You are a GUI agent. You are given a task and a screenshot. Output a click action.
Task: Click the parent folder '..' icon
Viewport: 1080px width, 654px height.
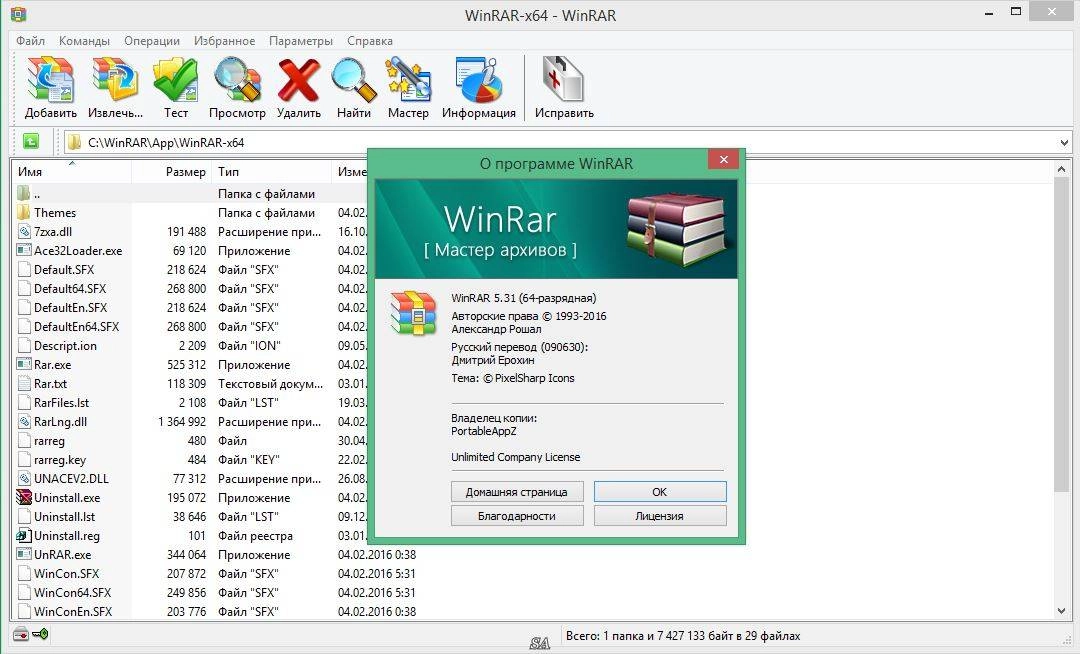(23, 193)
